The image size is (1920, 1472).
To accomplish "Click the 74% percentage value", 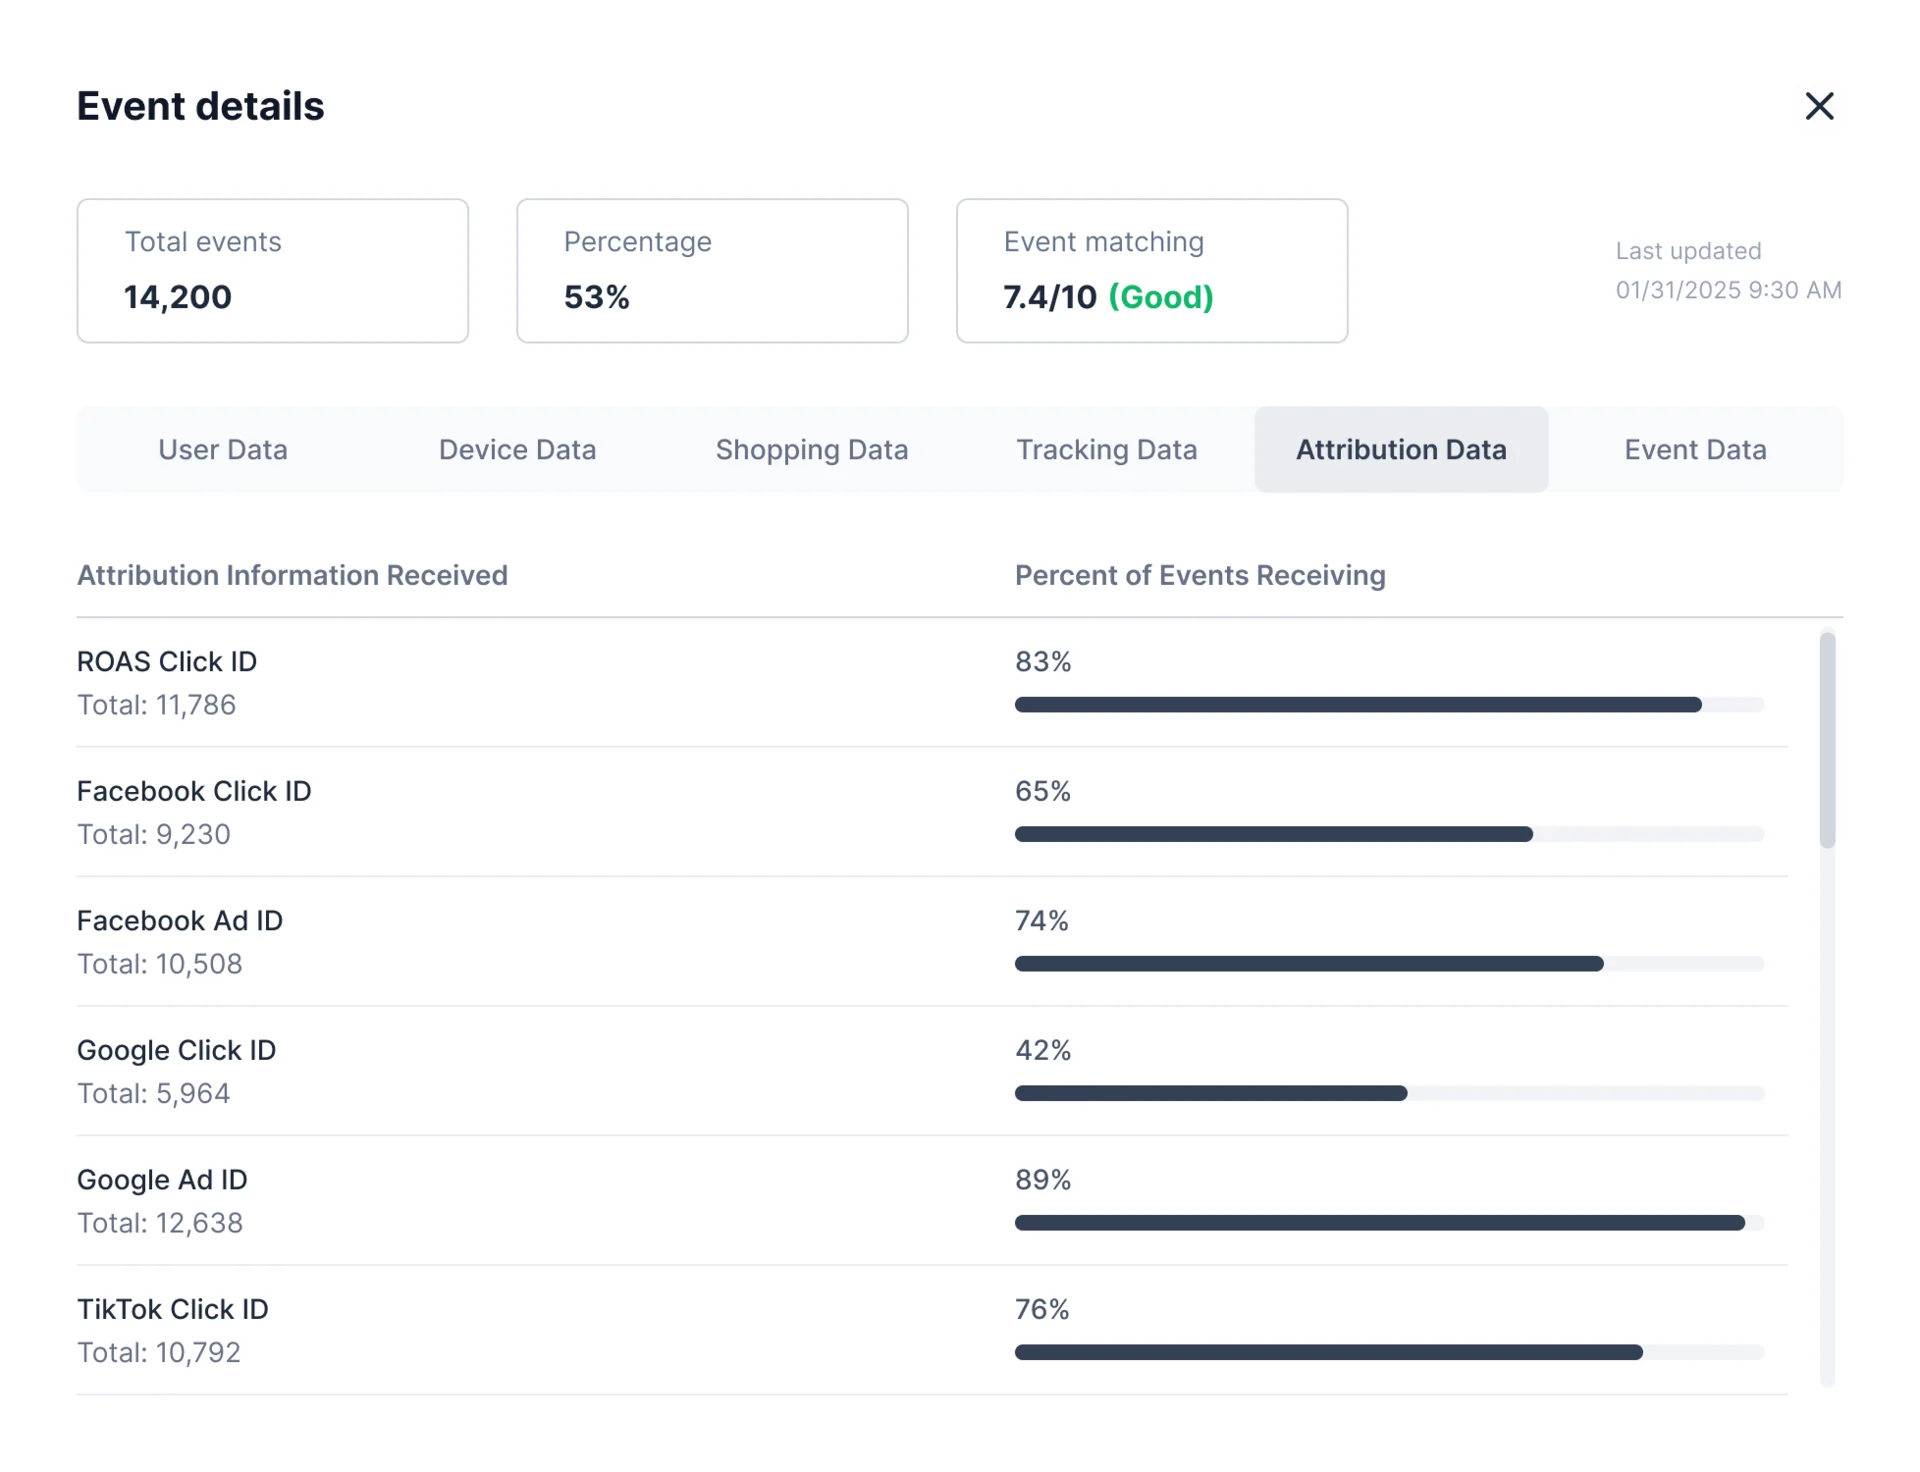I will coord(1042,921).
